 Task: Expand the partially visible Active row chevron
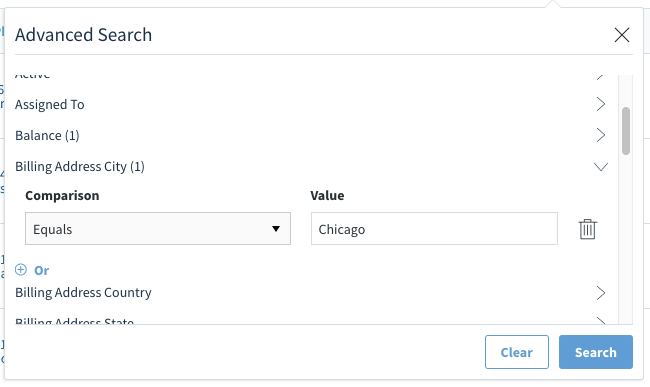point(600,77)
